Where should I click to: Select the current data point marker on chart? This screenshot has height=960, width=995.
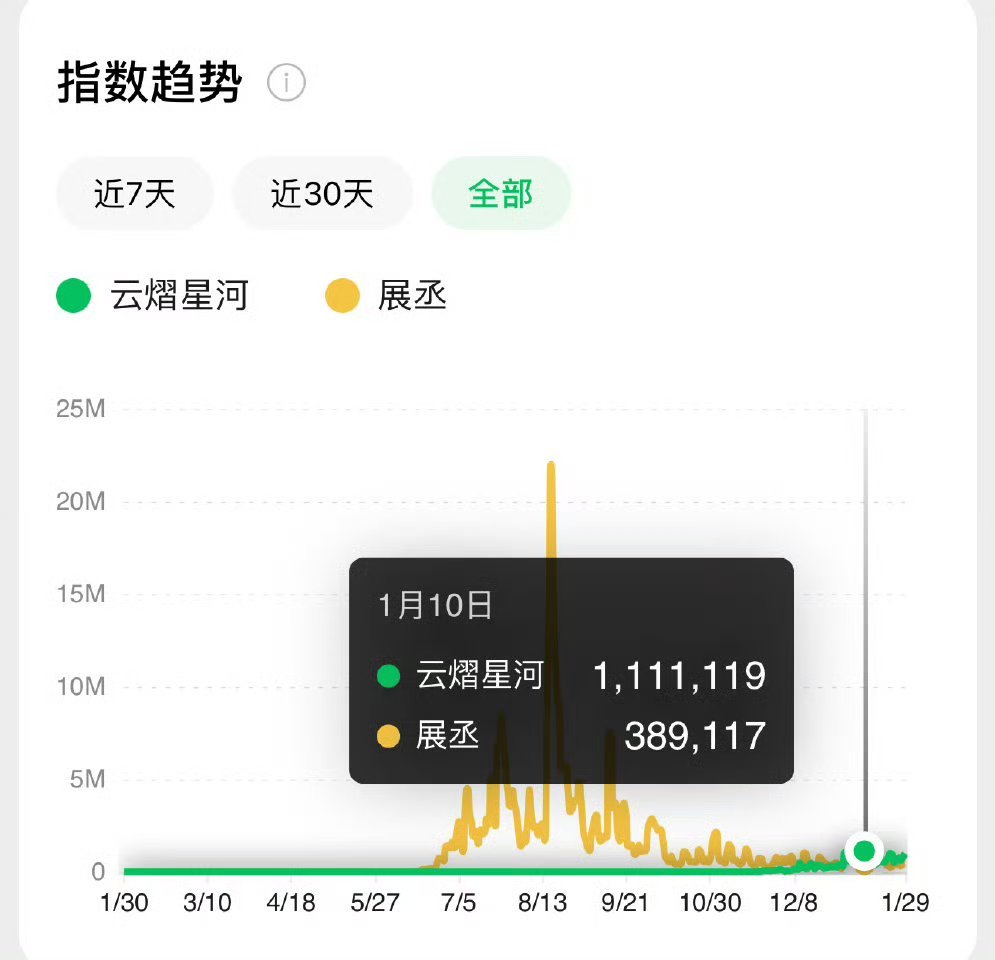864,853
